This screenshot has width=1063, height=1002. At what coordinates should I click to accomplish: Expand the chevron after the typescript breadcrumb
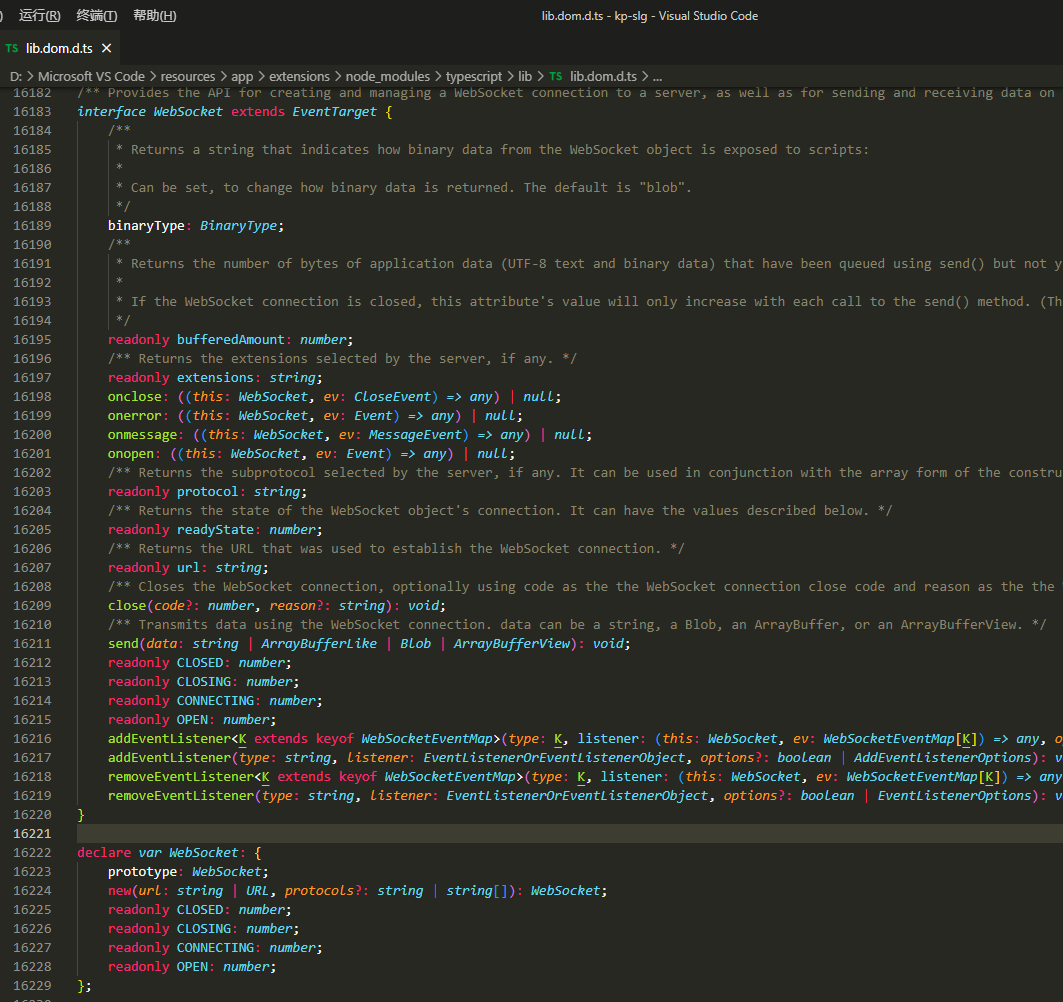pos(510,76)
